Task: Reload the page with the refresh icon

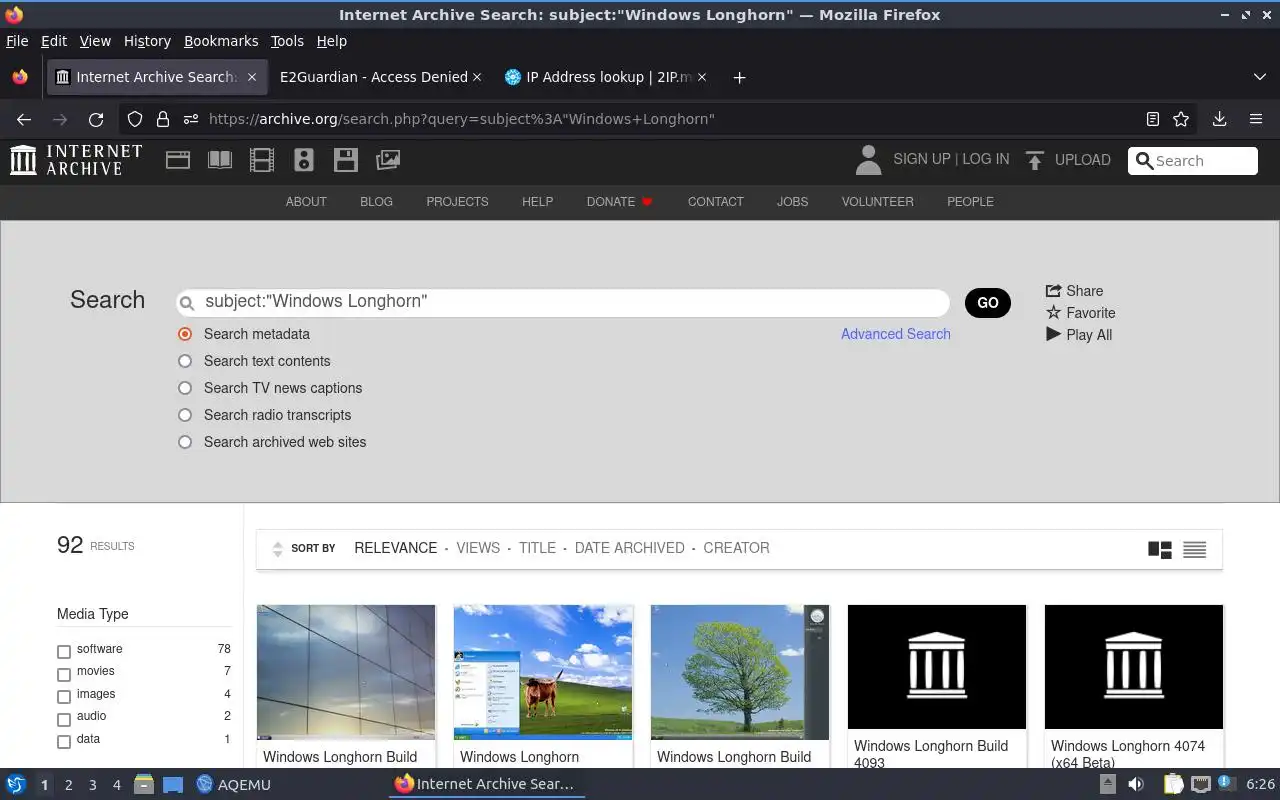Action: [96, 119]
